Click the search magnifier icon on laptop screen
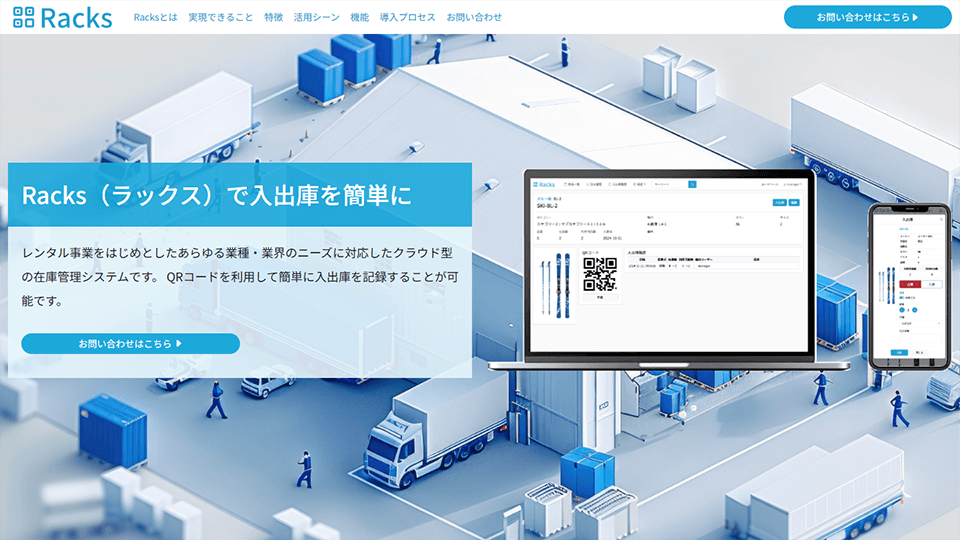Screen dimensions: 960x540 [x=692, y=184]
